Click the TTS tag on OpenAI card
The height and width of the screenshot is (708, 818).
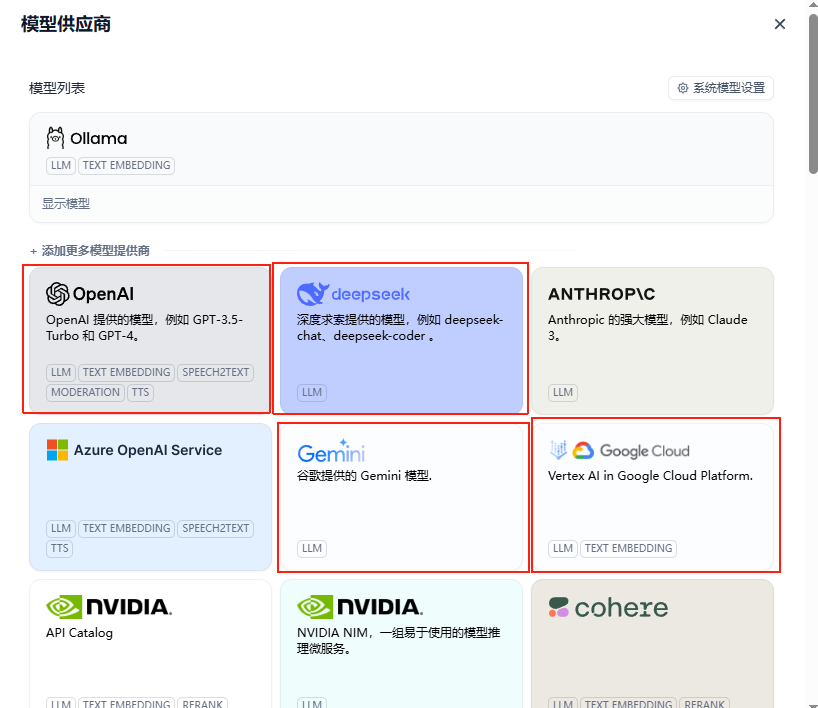coord(140,393)
